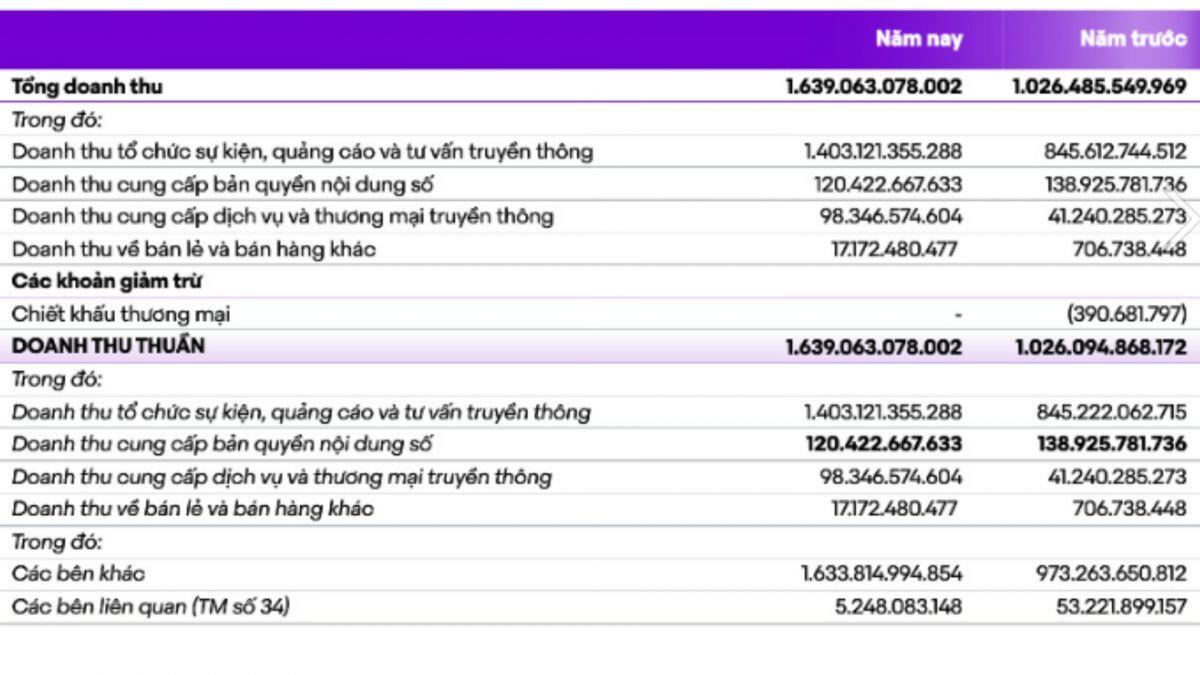Click value 845.222.062.715
This screenshot has width=1200, height=675.
[x=1111, y=412]
